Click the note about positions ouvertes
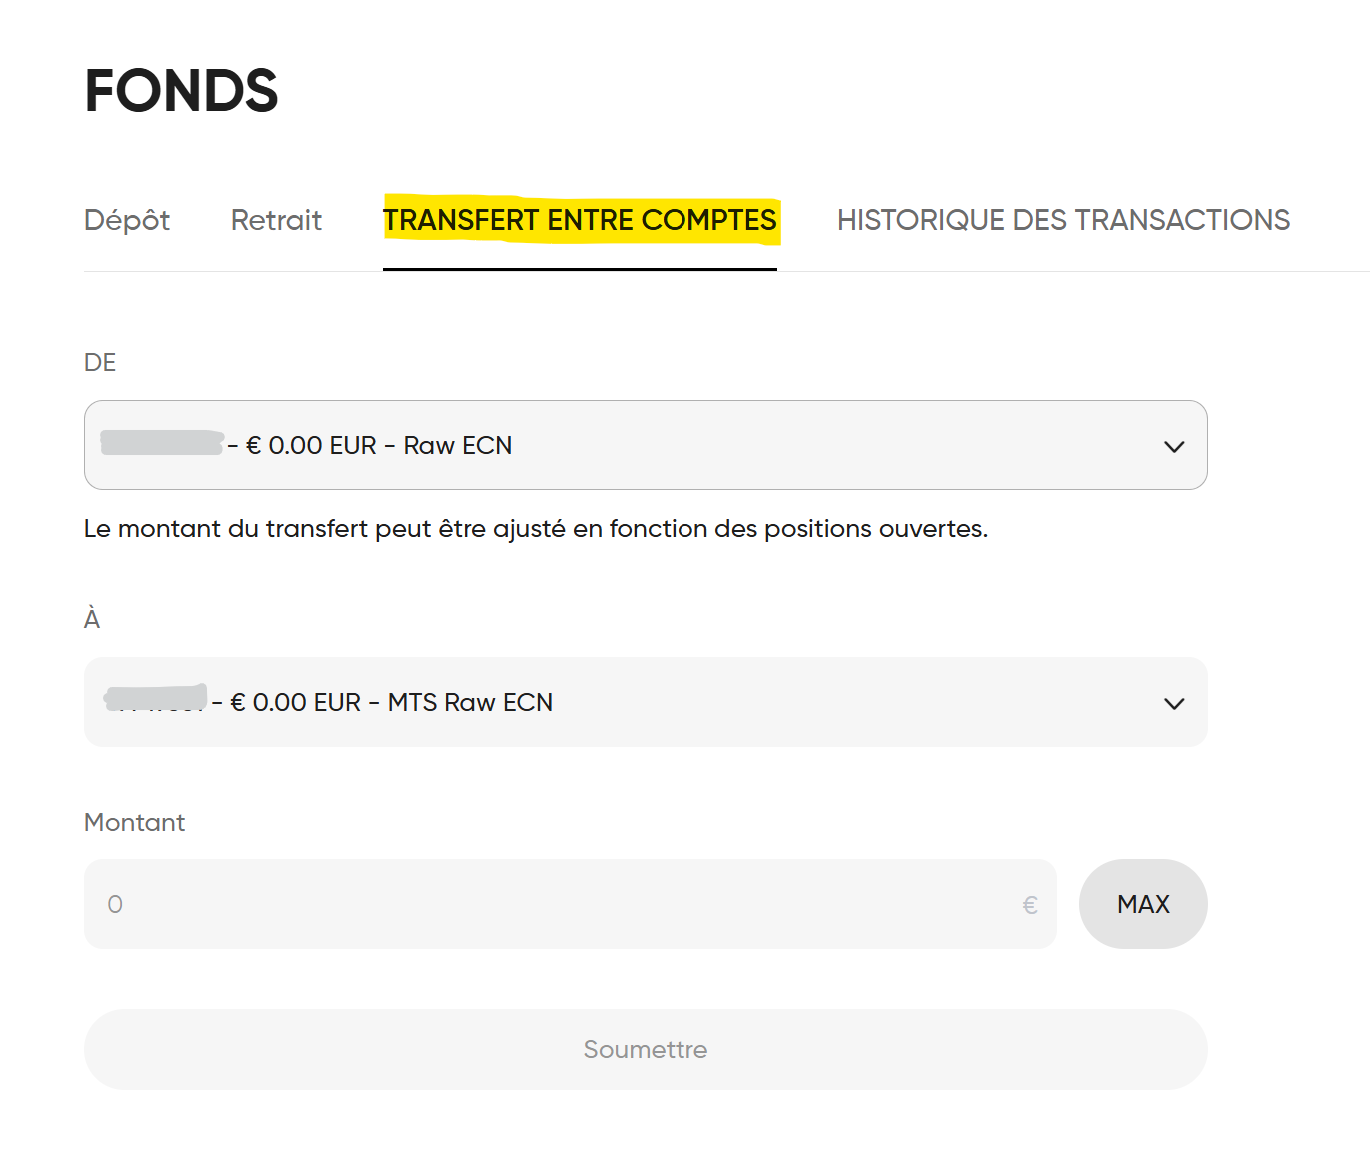 535,528
